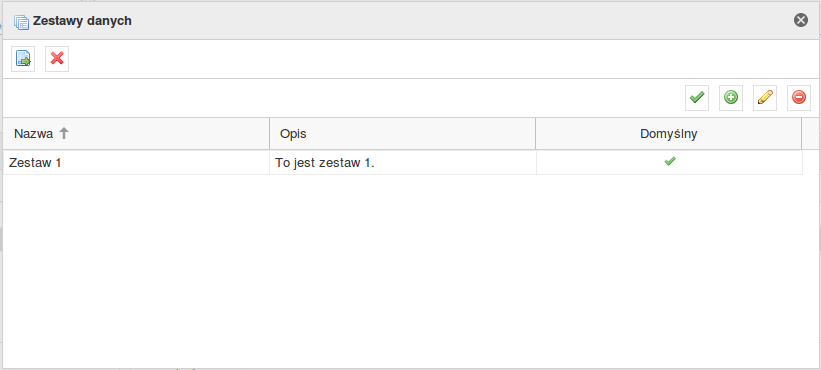The image size is (821, 370).
Task: Click the Zestawy danych title icon
Action: pos(21,22)
